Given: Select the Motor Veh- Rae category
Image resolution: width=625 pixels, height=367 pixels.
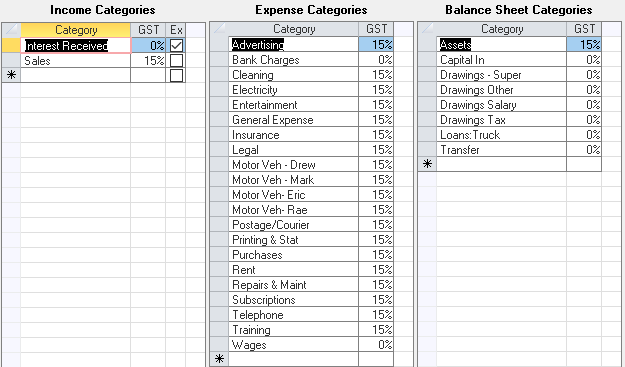Looking at the screenshot, I should point(294,210).
